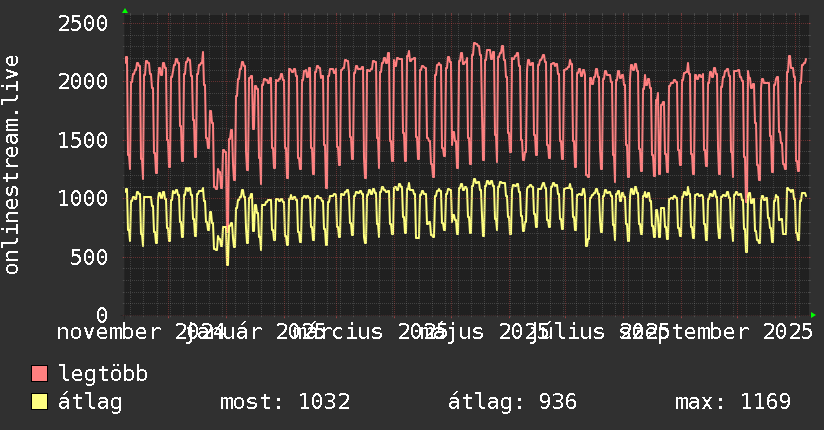The image size is (824, 430).
Task: Click the y-axis label 500
Action: click(89, 257)
